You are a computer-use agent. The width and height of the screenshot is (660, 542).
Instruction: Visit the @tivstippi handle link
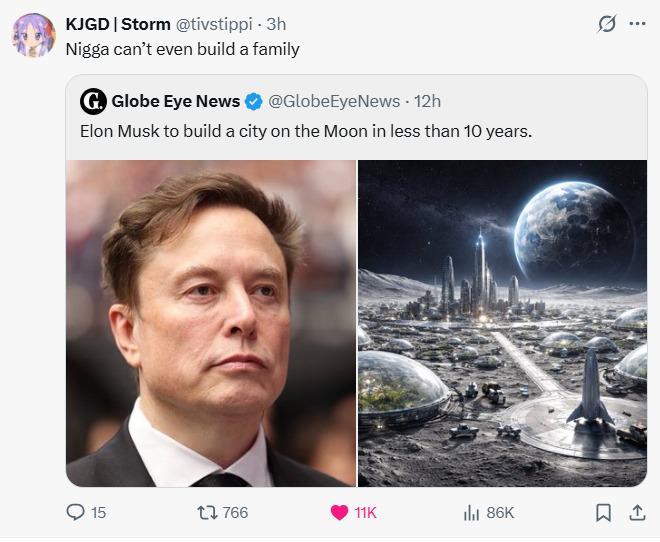[x=217, y=24]
